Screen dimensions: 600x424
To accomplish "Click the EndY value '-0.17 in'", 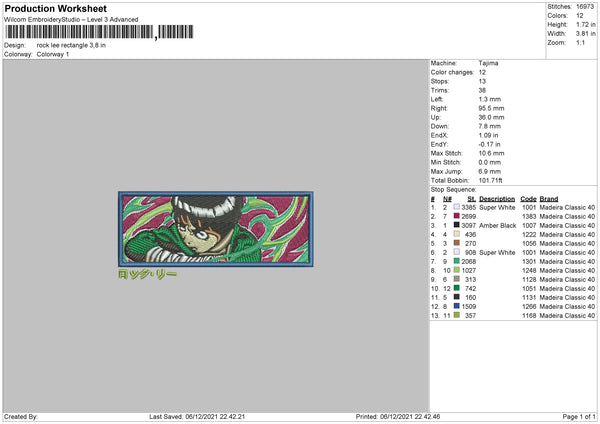I will (489, 145).
